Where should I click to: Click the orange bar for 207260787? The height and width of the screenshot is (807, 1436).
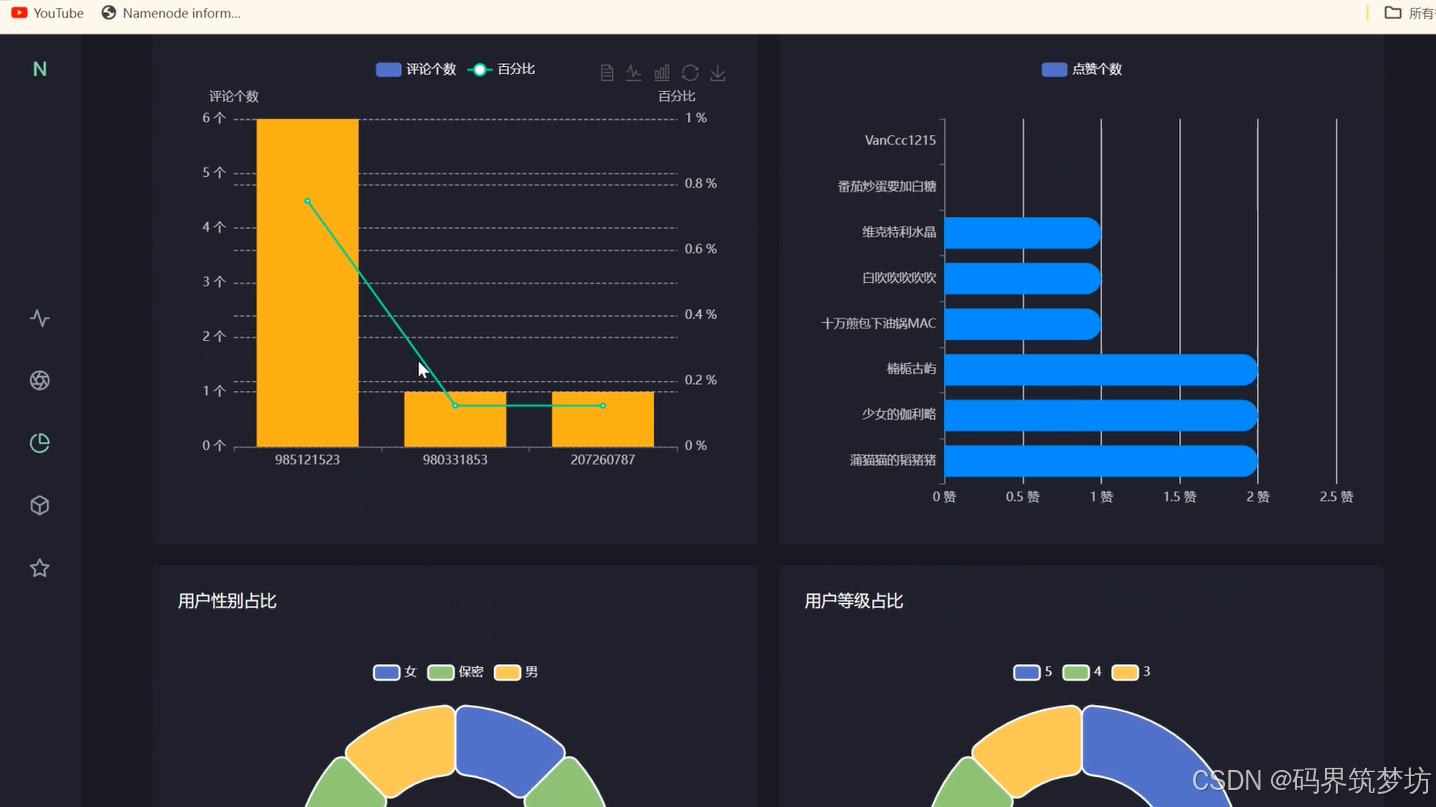pyautogui.click(x=603, y=419)
